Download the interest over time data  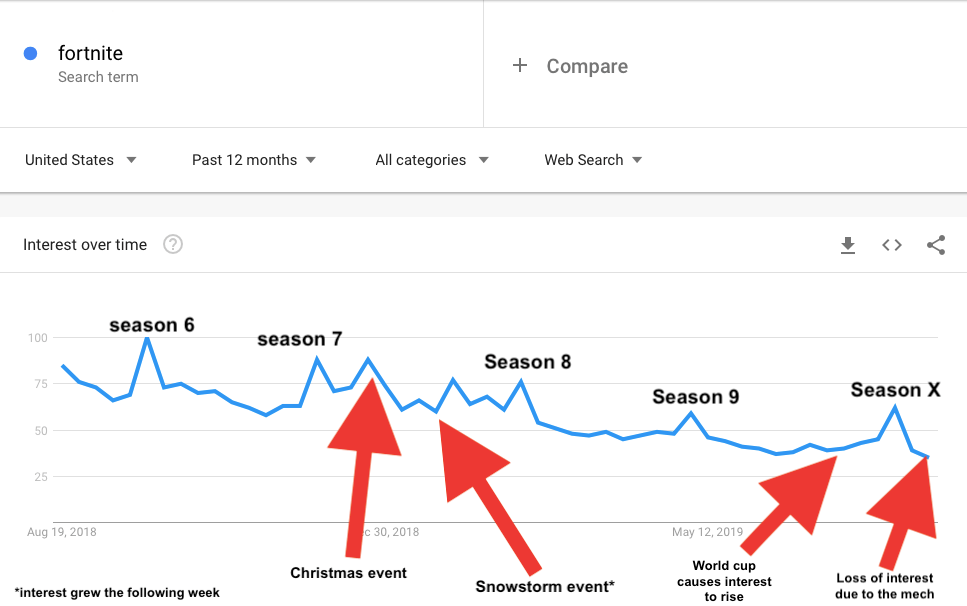tap(848, 245)
